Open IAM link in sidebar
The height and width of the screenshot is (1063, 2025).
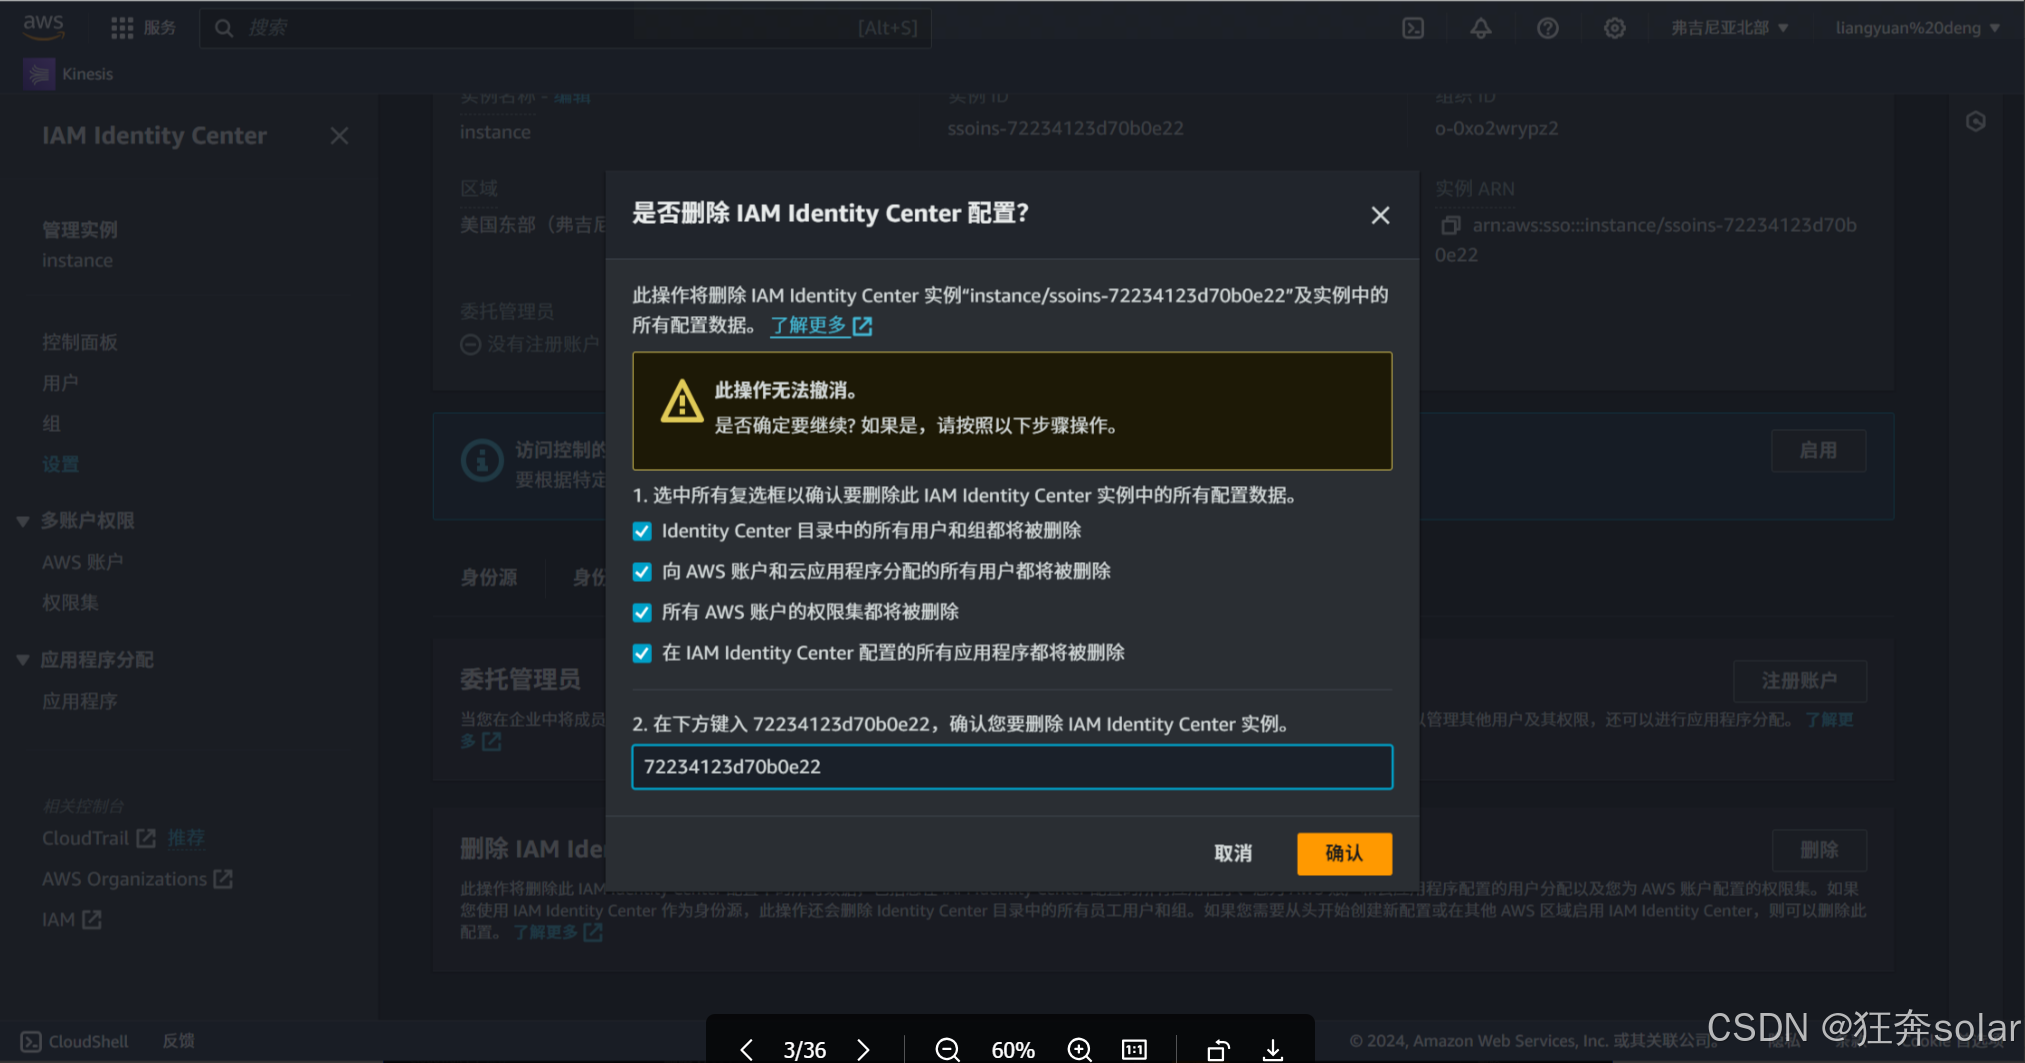tap(71, 920)
